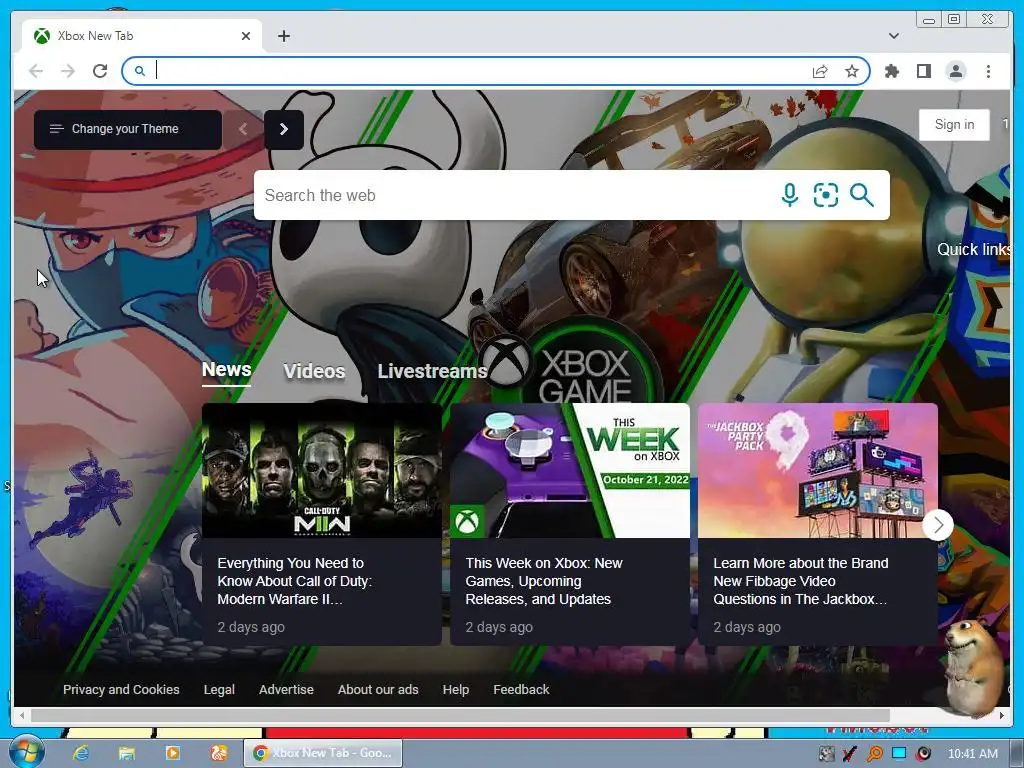
Task: Open the Legal footer link
Action: point(219,690)
